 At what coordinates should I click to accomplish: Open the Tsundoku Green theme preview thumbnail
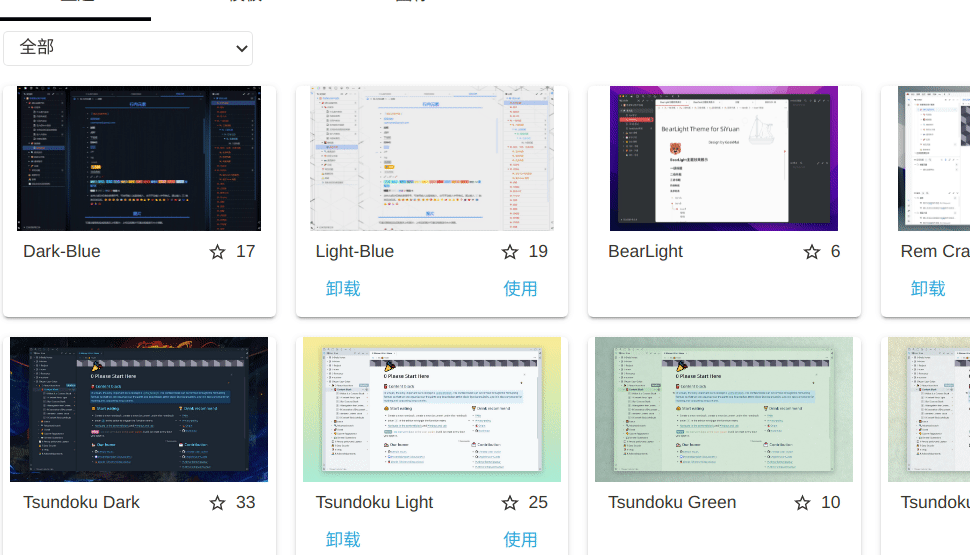point(724,410)
